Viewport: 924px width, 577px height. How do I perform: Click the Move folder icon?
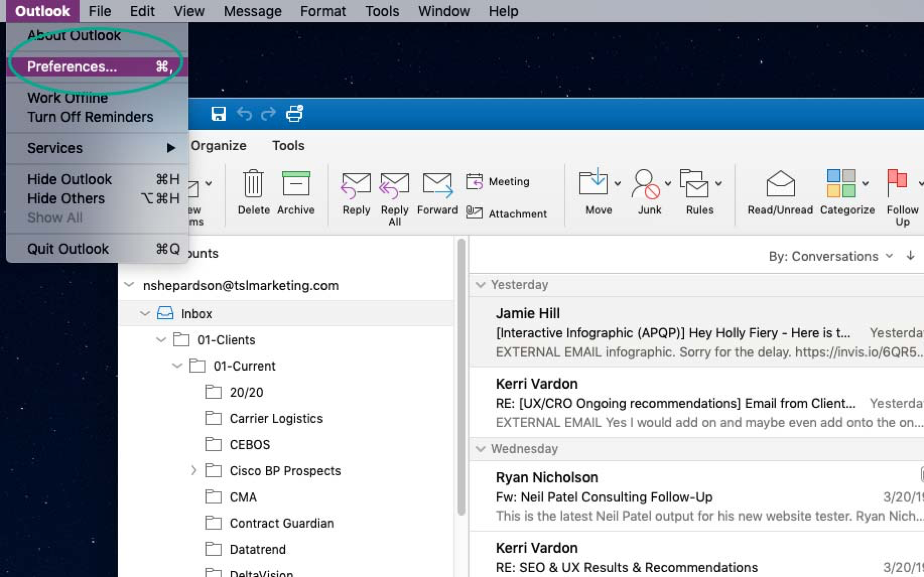pyautogui.click(x=594, y=182)
